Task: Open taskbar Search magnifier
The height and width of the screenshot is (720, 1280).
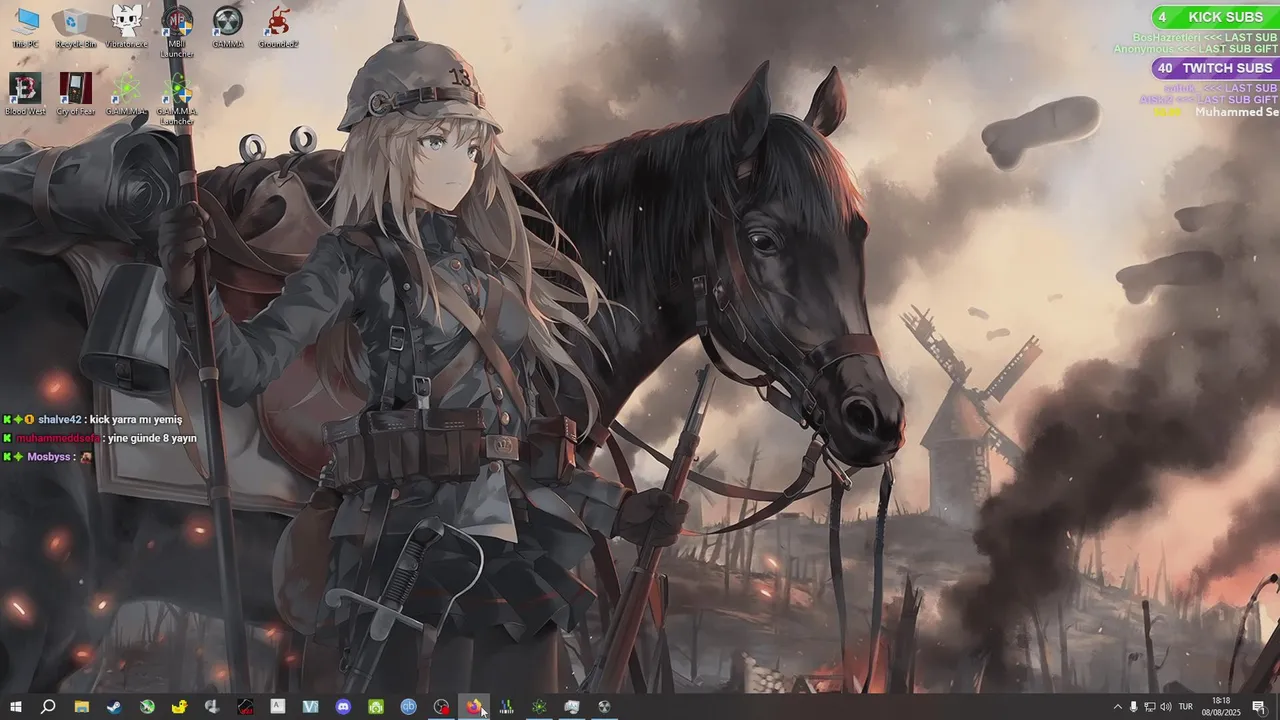Action: 48,707
